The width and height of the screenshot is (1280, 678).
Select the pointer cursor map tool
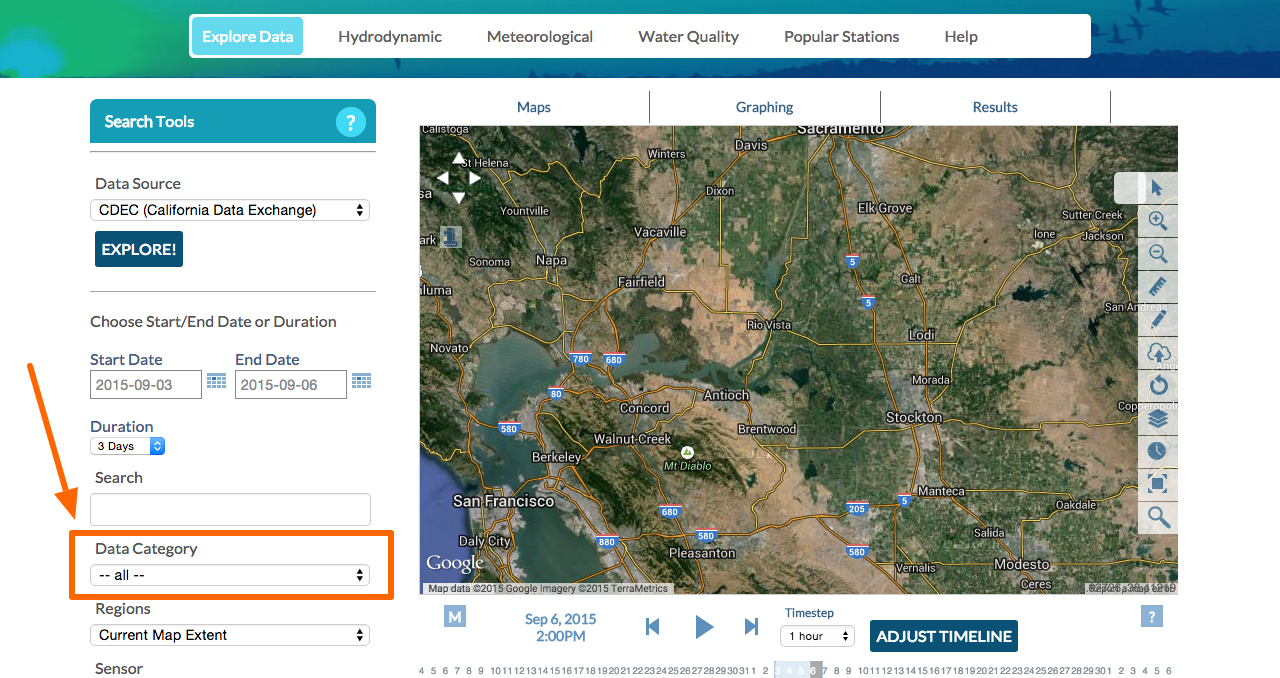[1157, 188]
